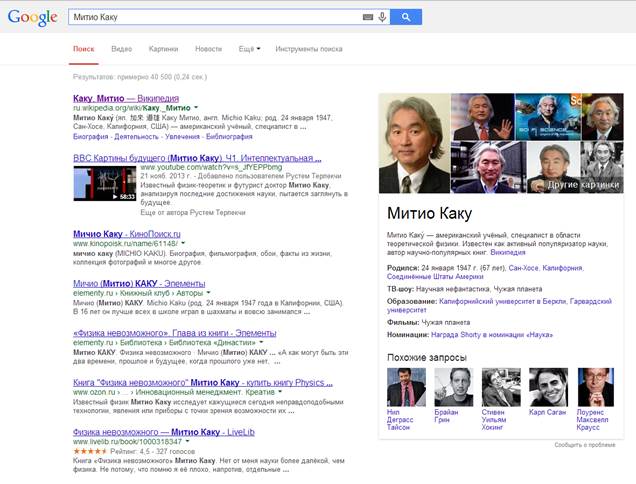Viewport: 636px width, 484px height.
Task: Open Мичио Каку - КиноПоиск.ru result
Action: click(x=127, y=234)
